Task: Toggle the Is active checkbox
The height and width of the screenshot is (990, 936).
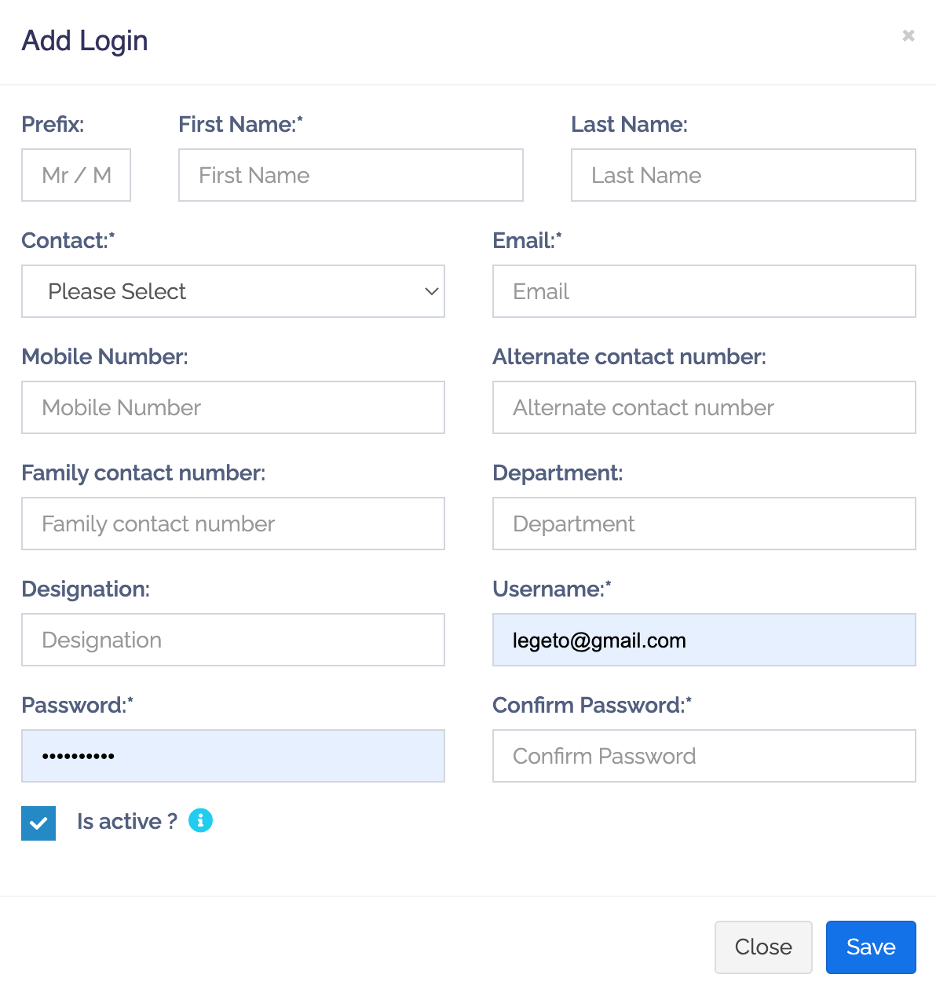Action: 39,823
